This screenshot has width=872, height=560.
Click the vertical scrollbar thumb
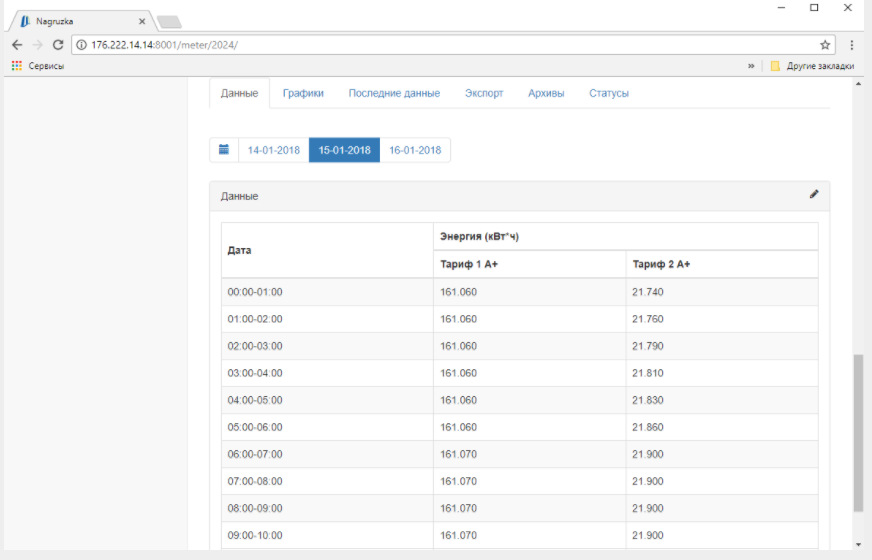pyautogui.click(x=858, y=433)
